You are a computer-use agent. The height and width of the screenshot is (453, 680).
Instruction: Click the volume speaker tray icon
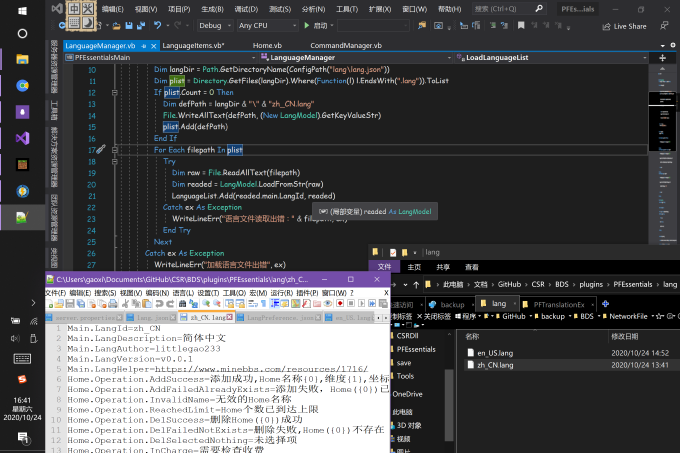[15, 339]
